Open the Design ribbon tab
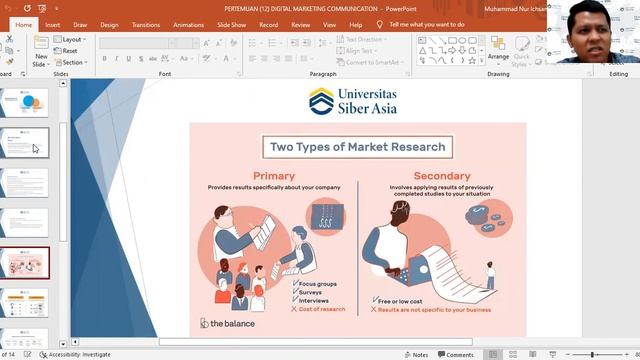The width and height of the screenshot is (640, 360). [109, 25]
